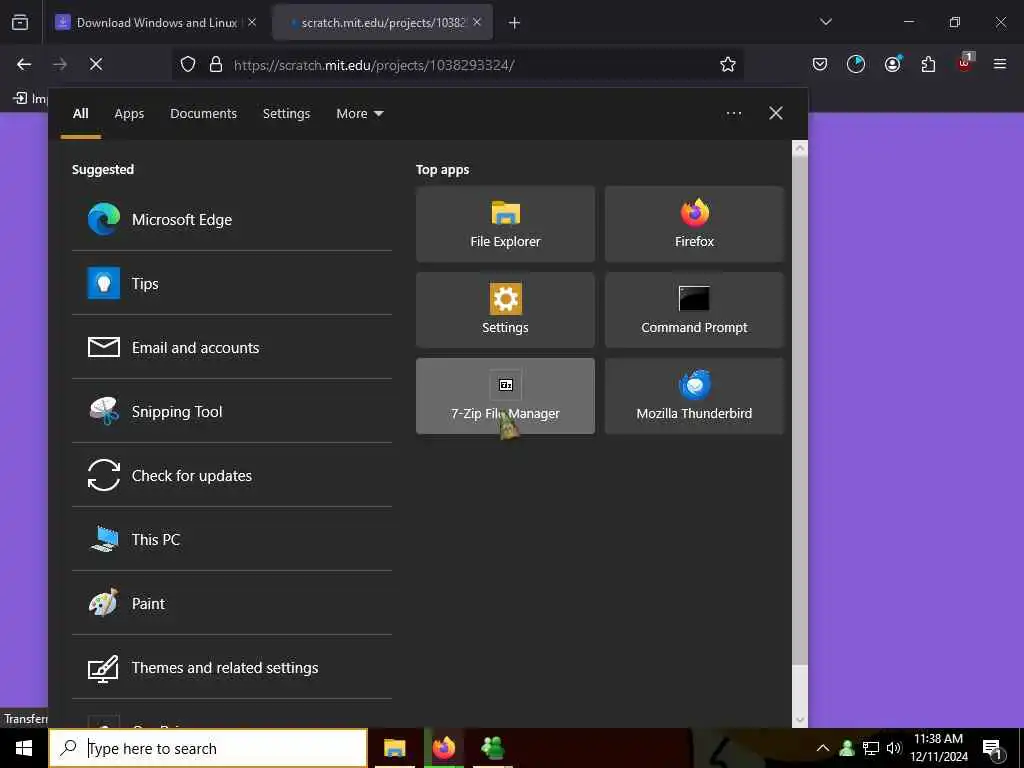Screen dimensions: 1024x768
Task: Open Firefox tile in Top apps
Action: (694, 224)
